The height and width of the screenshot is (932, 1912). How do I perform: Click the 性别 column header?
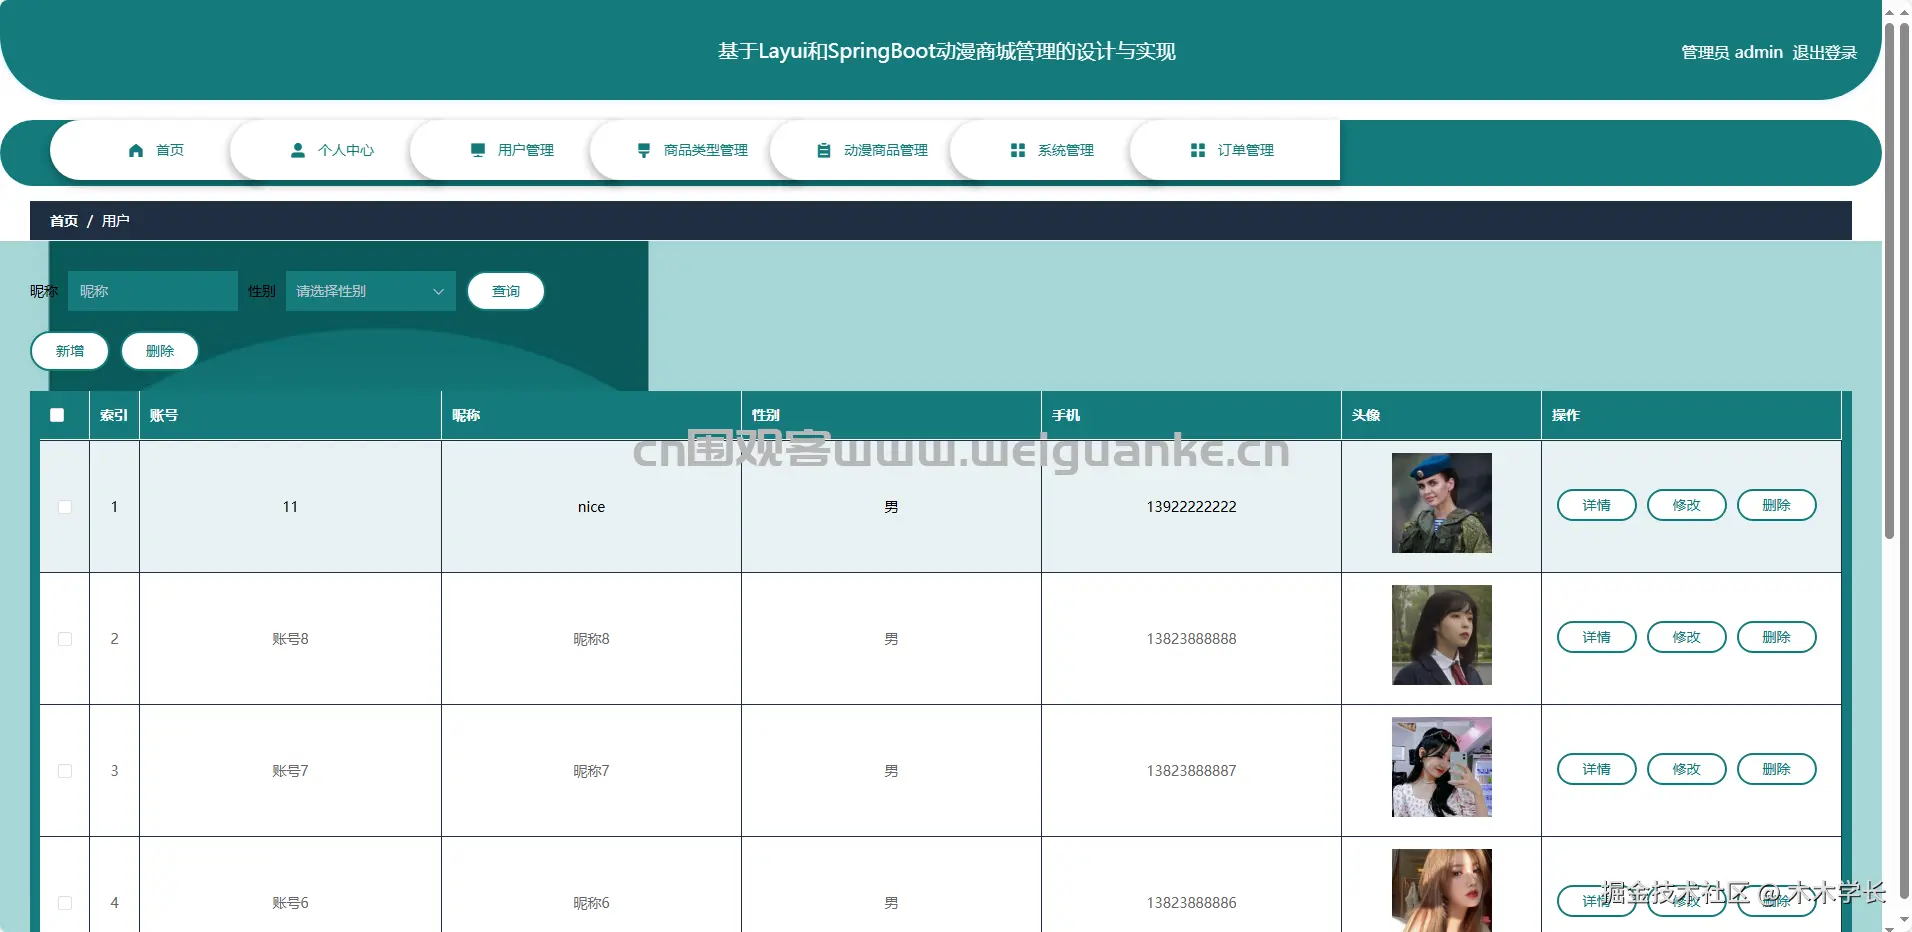click(891, 415)
